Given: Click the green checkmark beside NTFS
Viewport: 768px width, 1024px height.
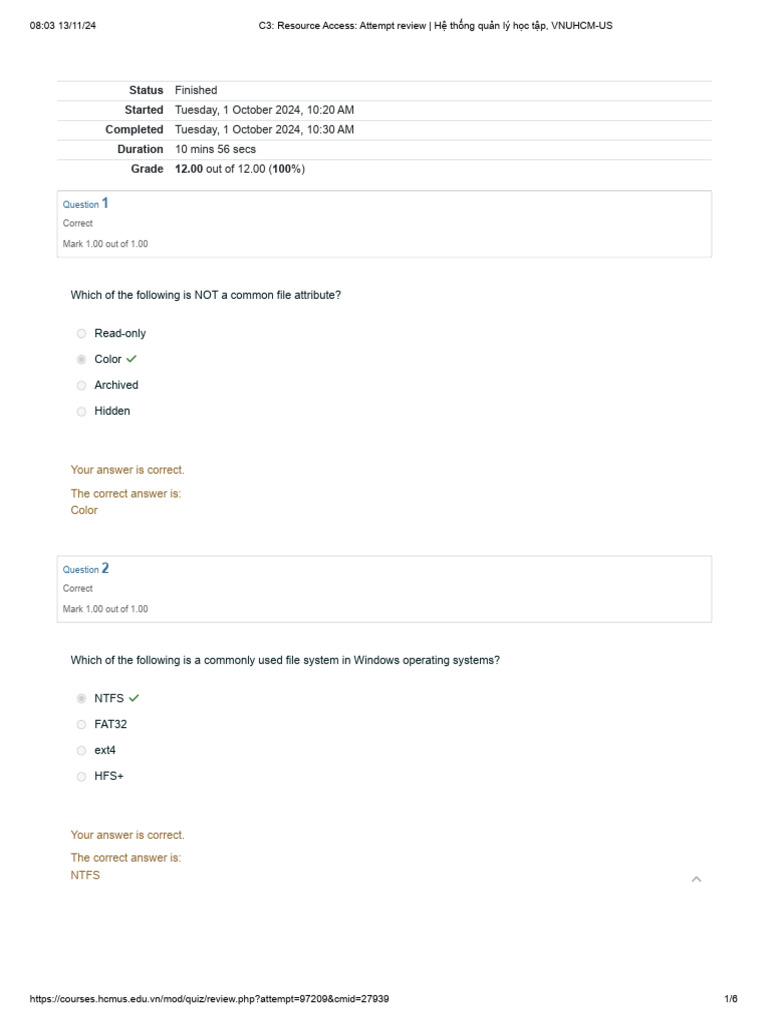Looking at the screenshot, I should click(134, 698).
